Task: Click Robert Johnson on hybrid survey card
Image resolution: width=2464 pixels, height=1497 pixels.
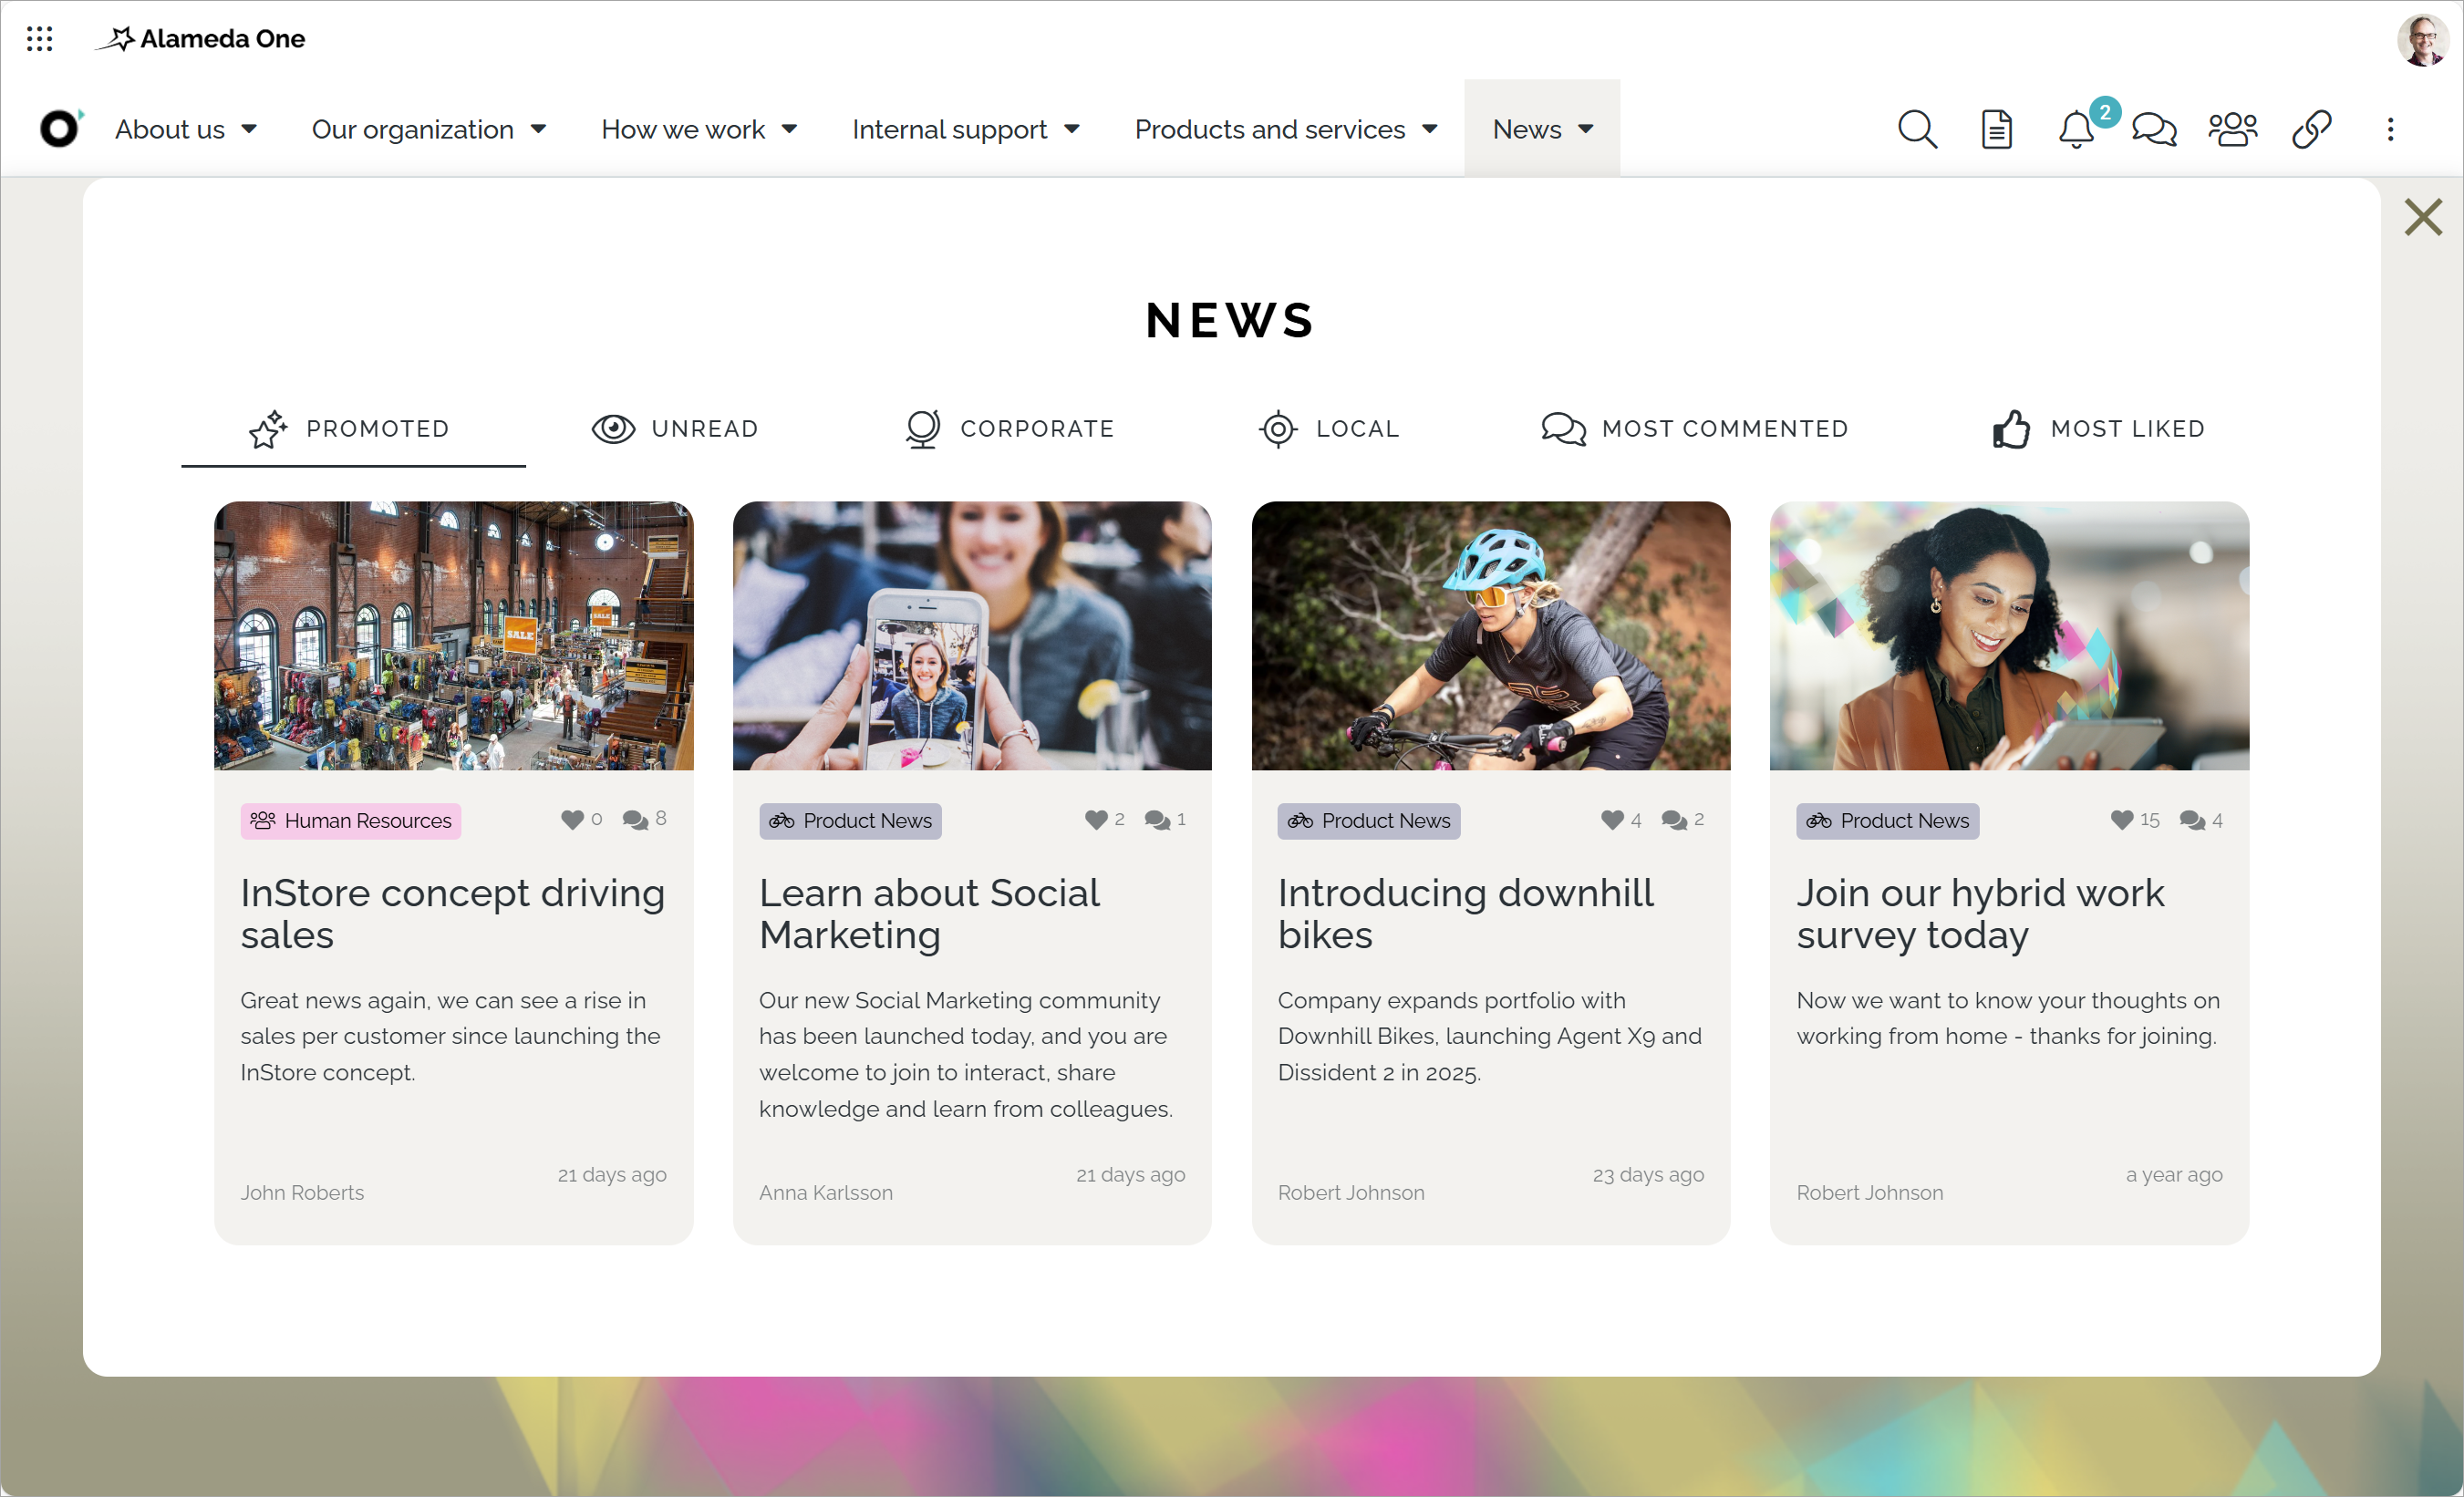Action: (1870, 1192)
